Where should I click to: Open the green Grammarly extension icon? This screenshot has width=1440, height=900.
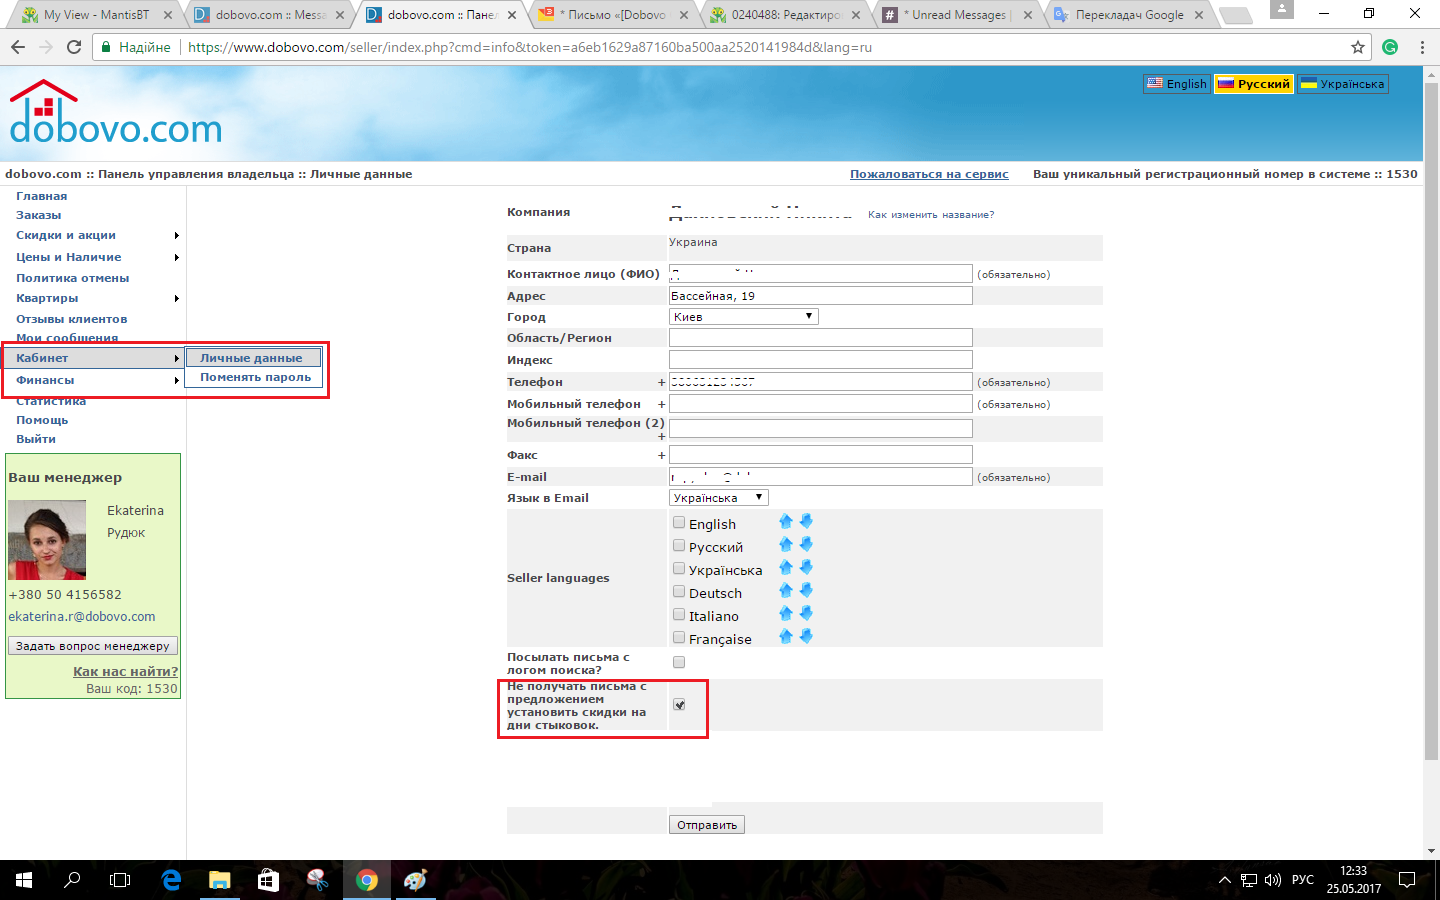tap(1390, 47)
